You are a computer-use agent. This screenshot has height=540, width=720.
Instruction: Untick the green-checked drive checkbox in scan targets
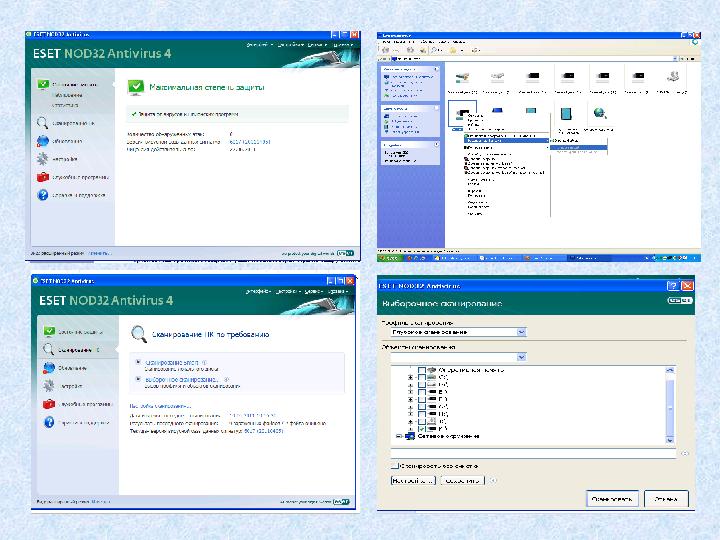coord(422,428)
